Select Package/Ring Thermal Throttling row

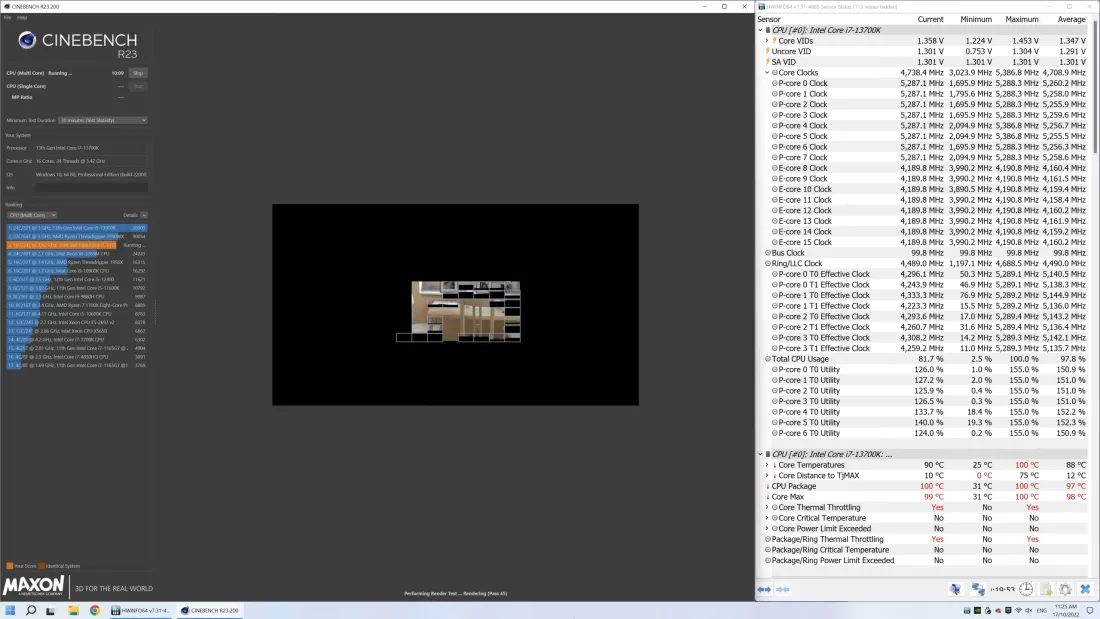click(x=923, y=539)
